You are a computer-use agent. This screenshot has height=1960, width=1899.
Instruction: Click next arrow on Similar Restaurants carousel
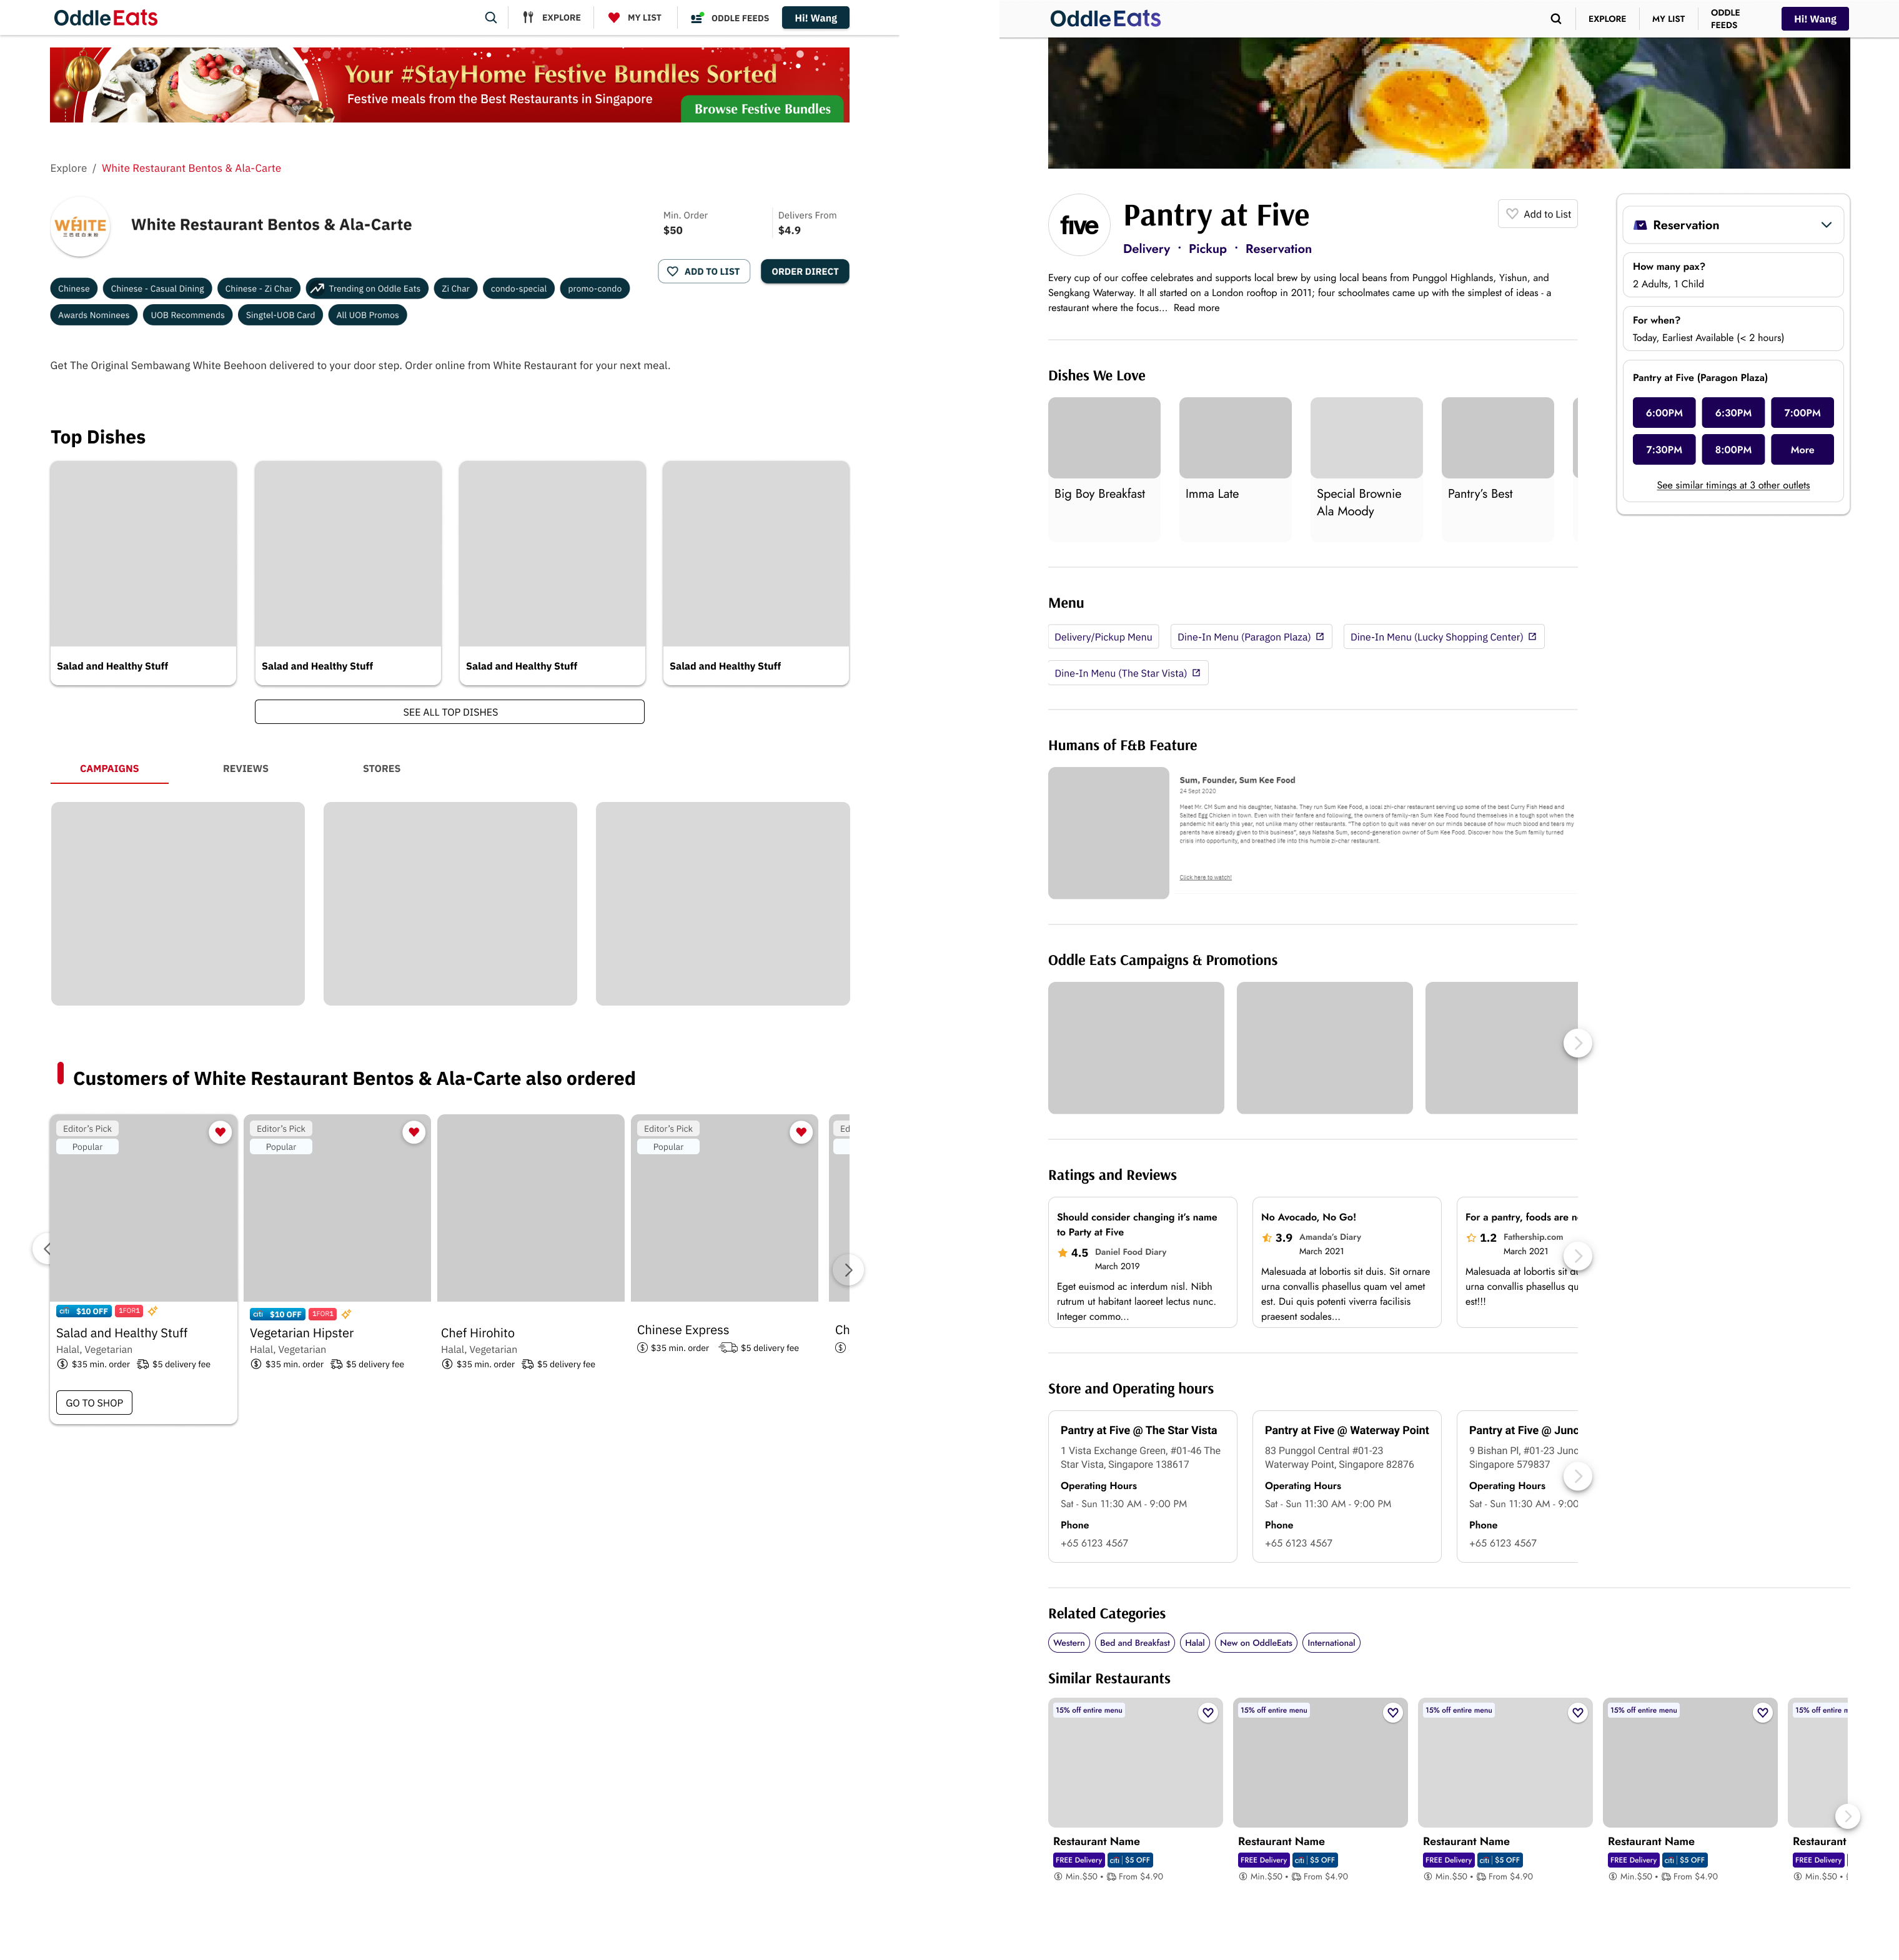click(1847, 1816)
